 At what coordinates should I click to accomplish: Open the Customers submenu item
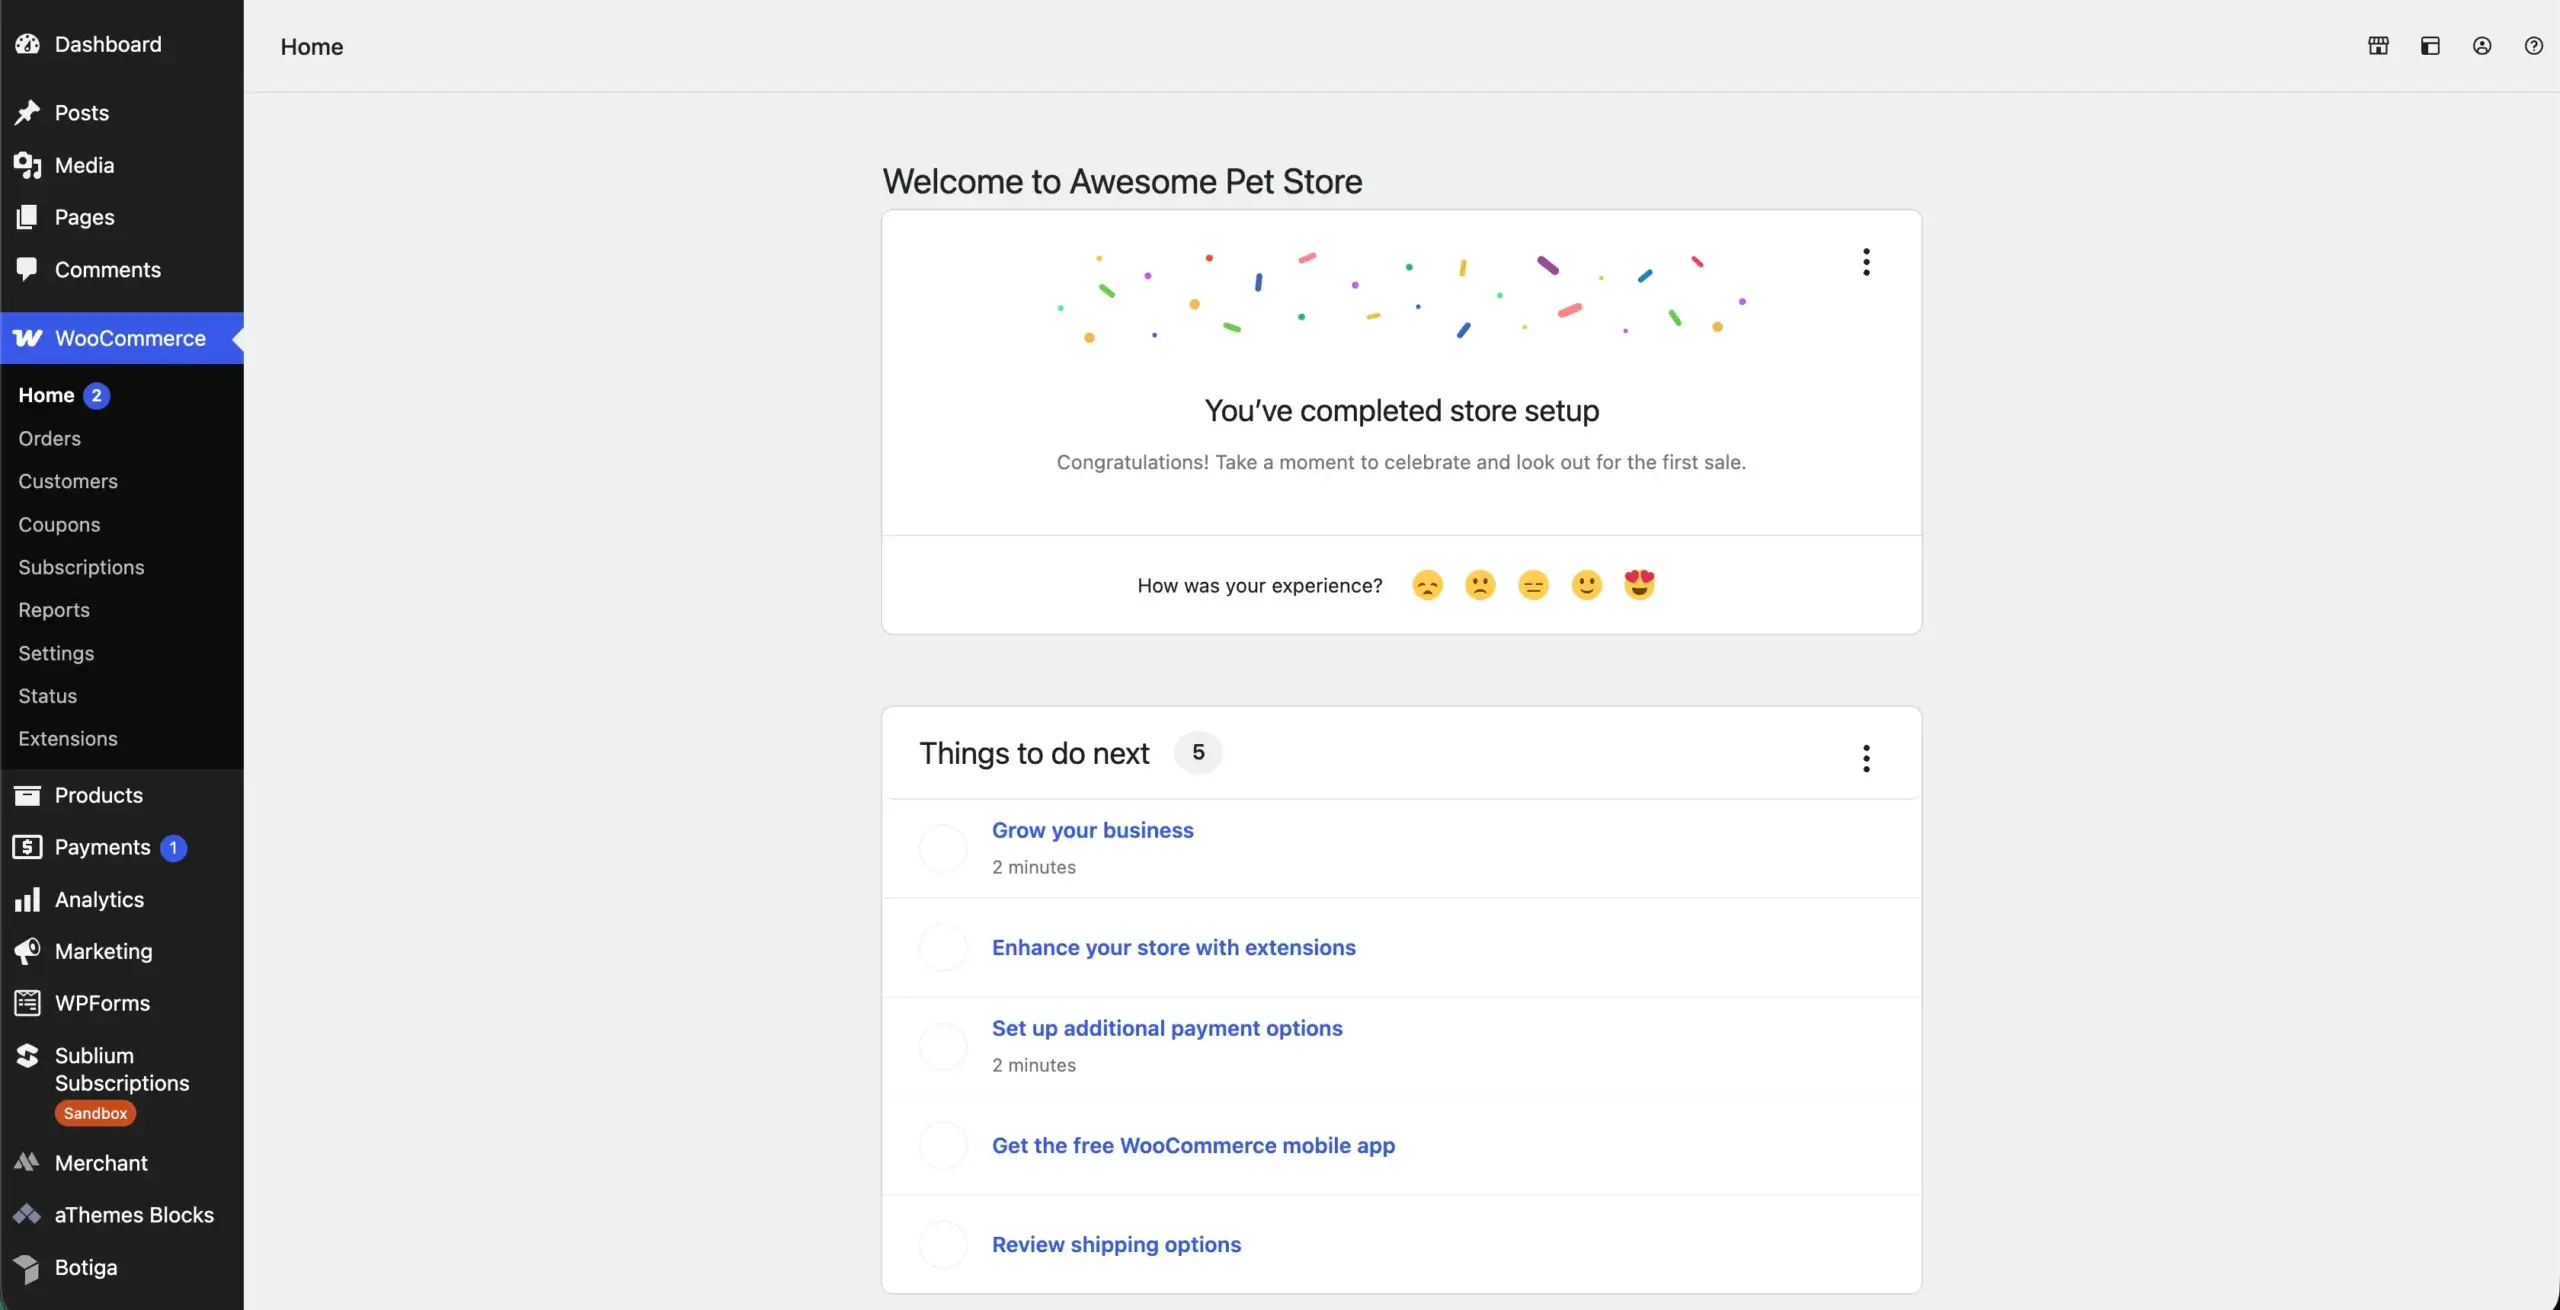(68, 481)
